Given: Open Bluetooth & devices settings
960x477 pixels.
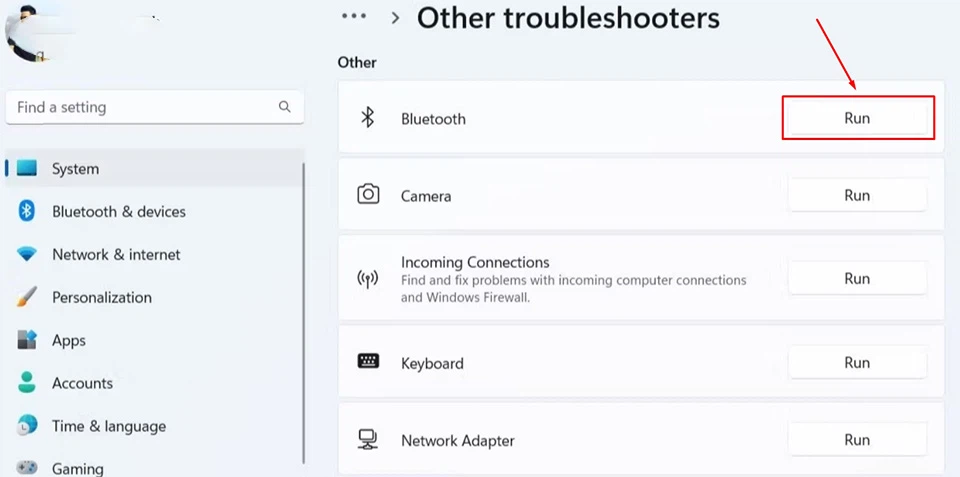Looking at the screenshot, I should pyautogui.click(x=118, y=212).
